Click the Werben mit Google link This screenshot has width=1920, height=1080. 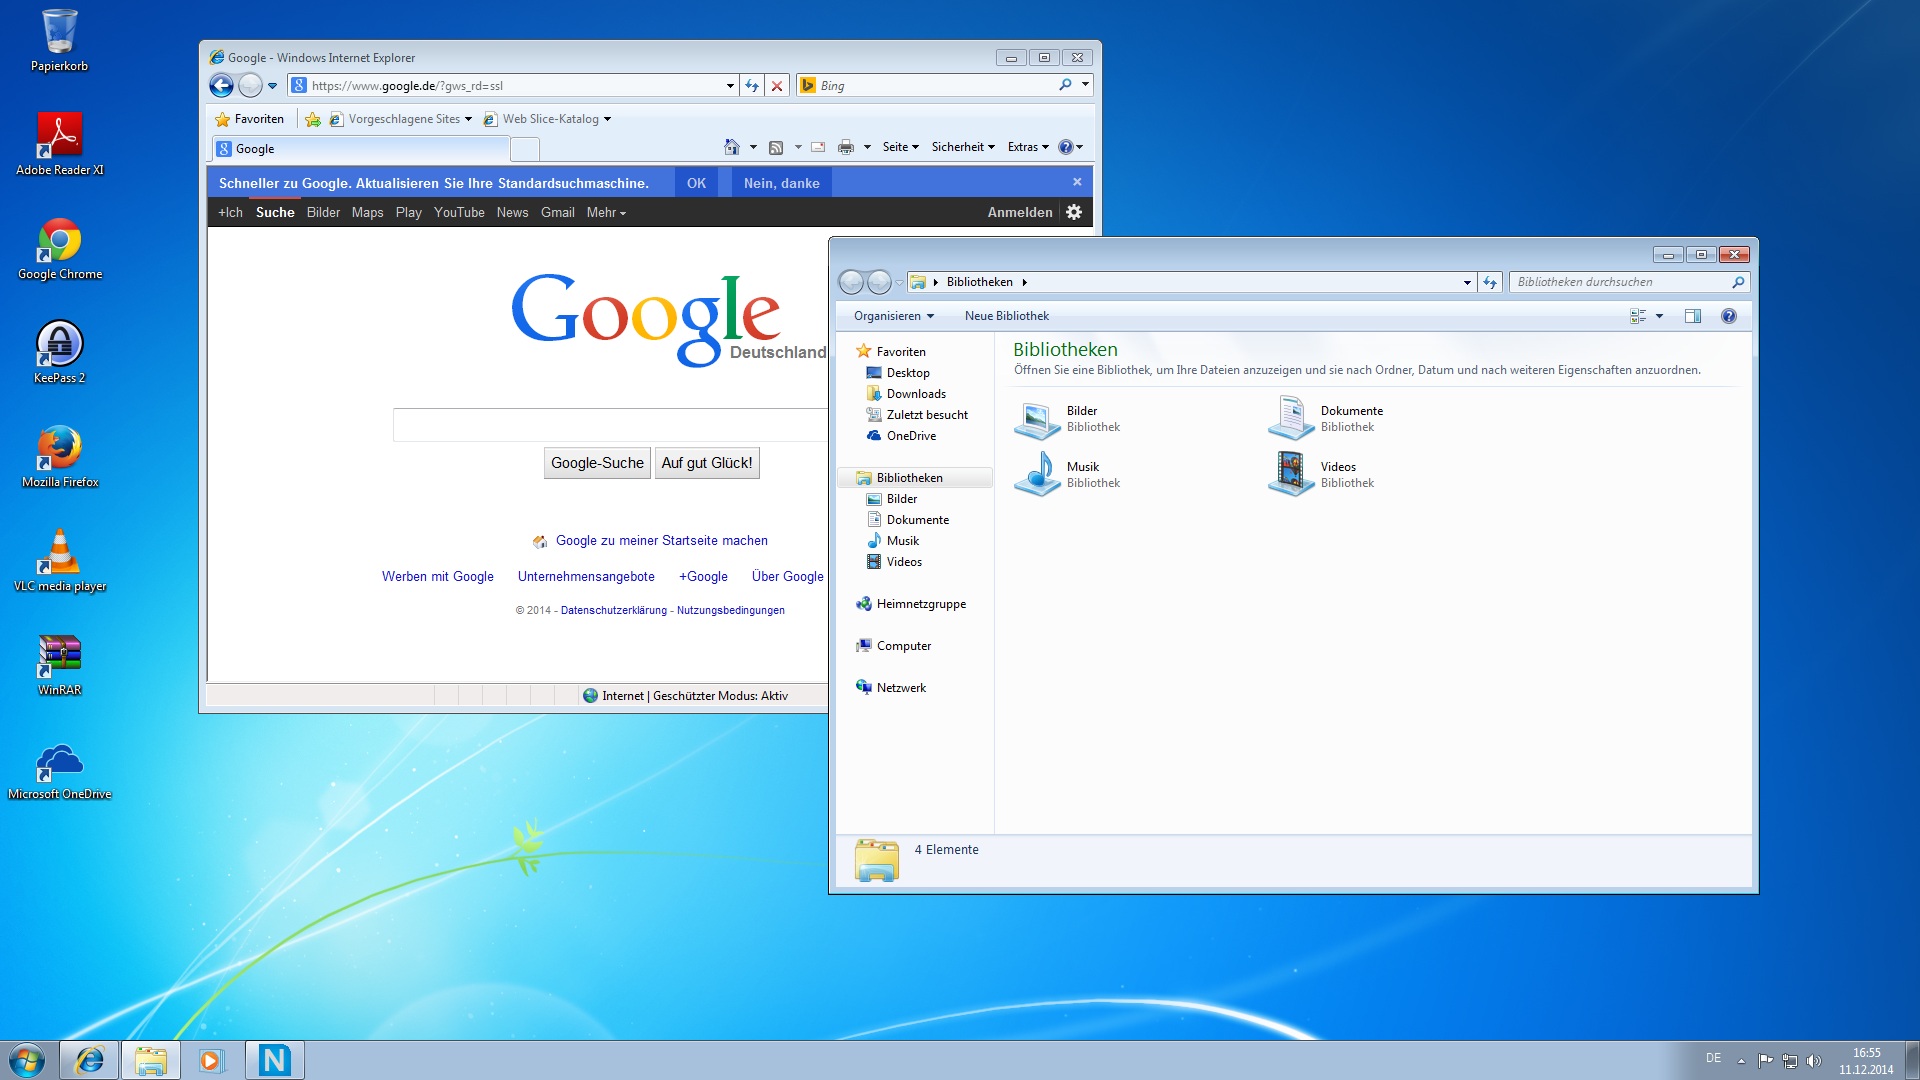(x=437, y=577)
